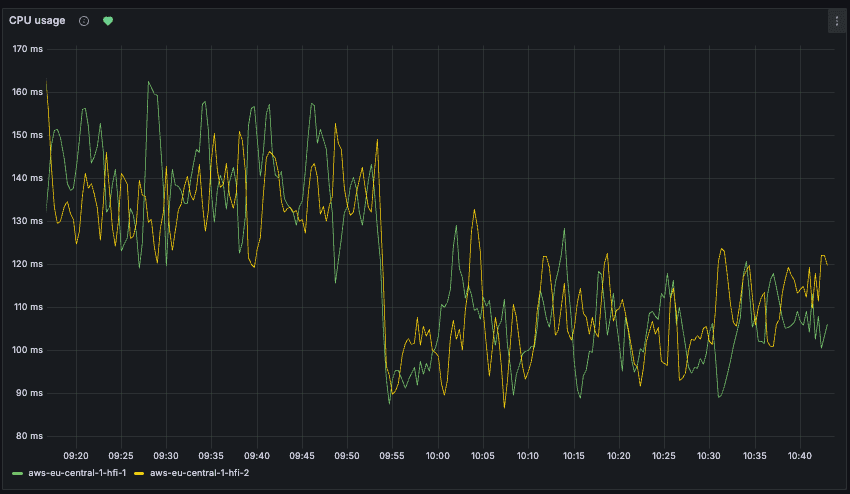Click the 100 ms y-axis label

coord(28,350)
